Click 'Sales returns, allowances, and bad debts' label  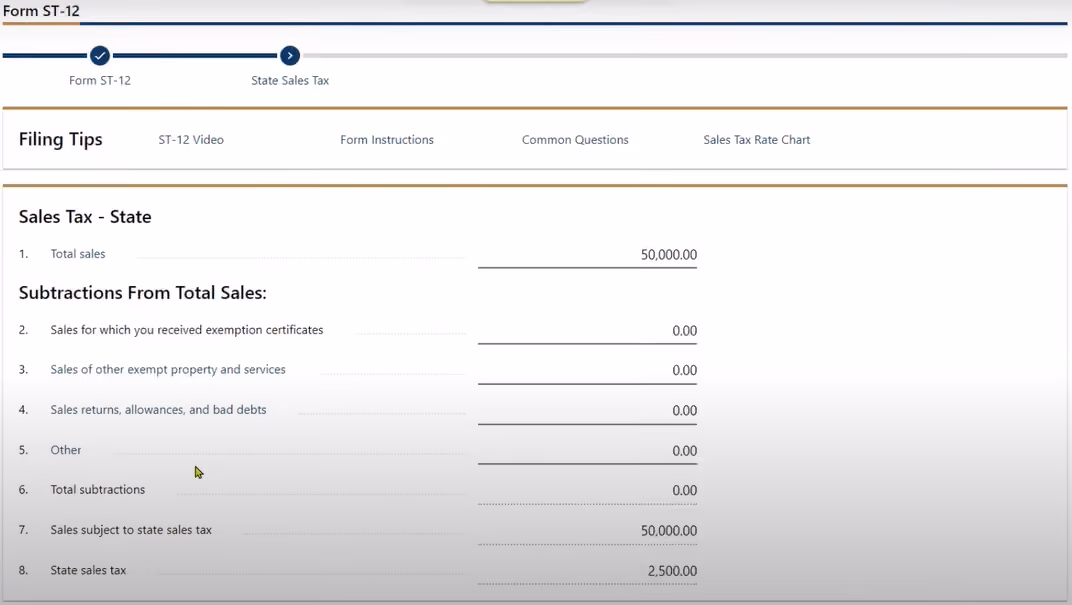[159, 409]
